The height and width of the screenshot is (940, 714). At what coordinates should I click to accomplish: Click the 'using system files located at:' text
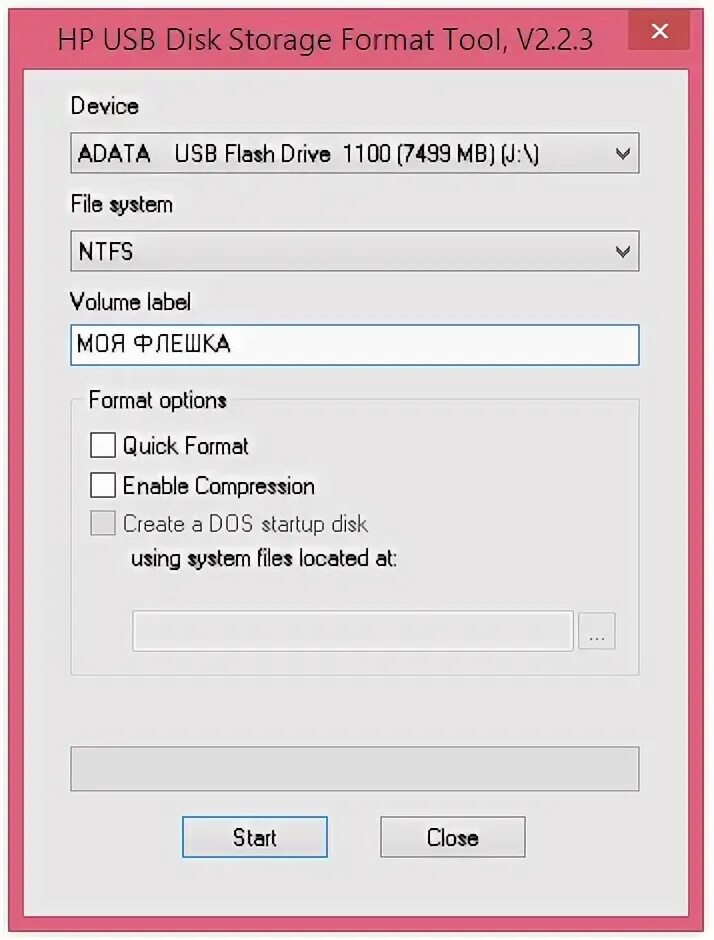[264, 559]
